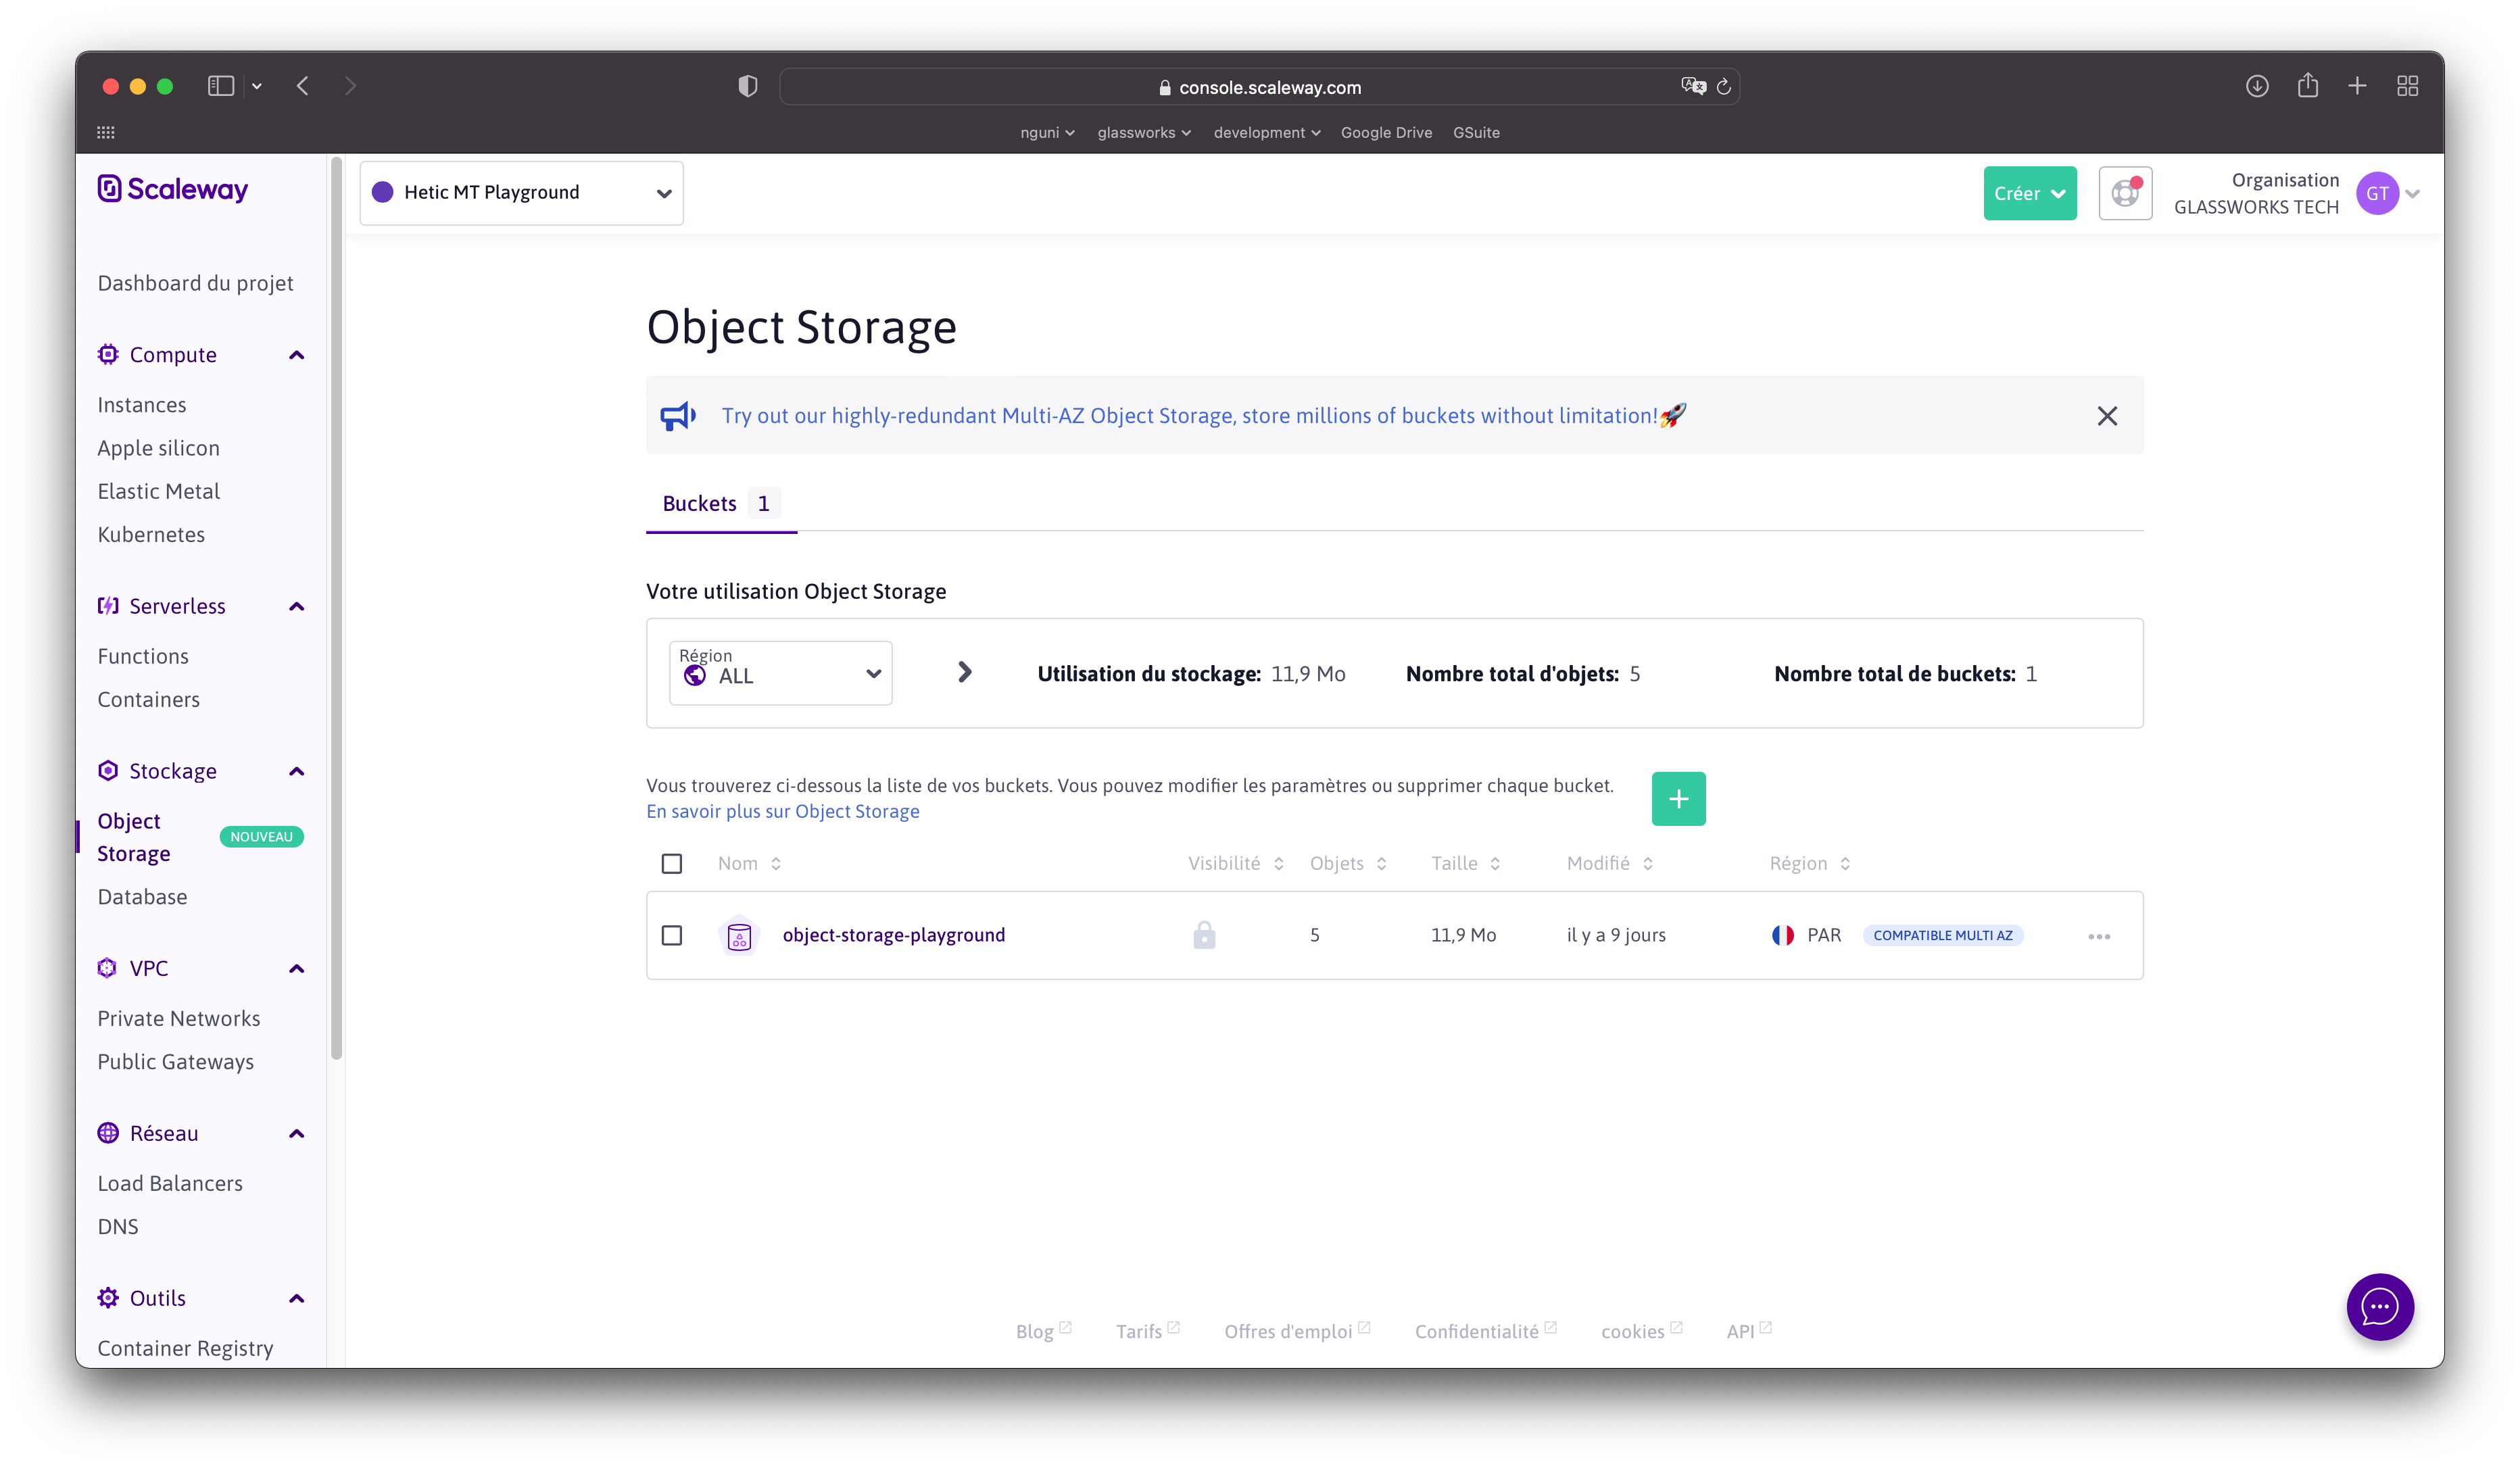Viewport: 2520px width, 1468px height.
Task: Click the lock visibility icon for object-storage-playground
Action: 1204,934
